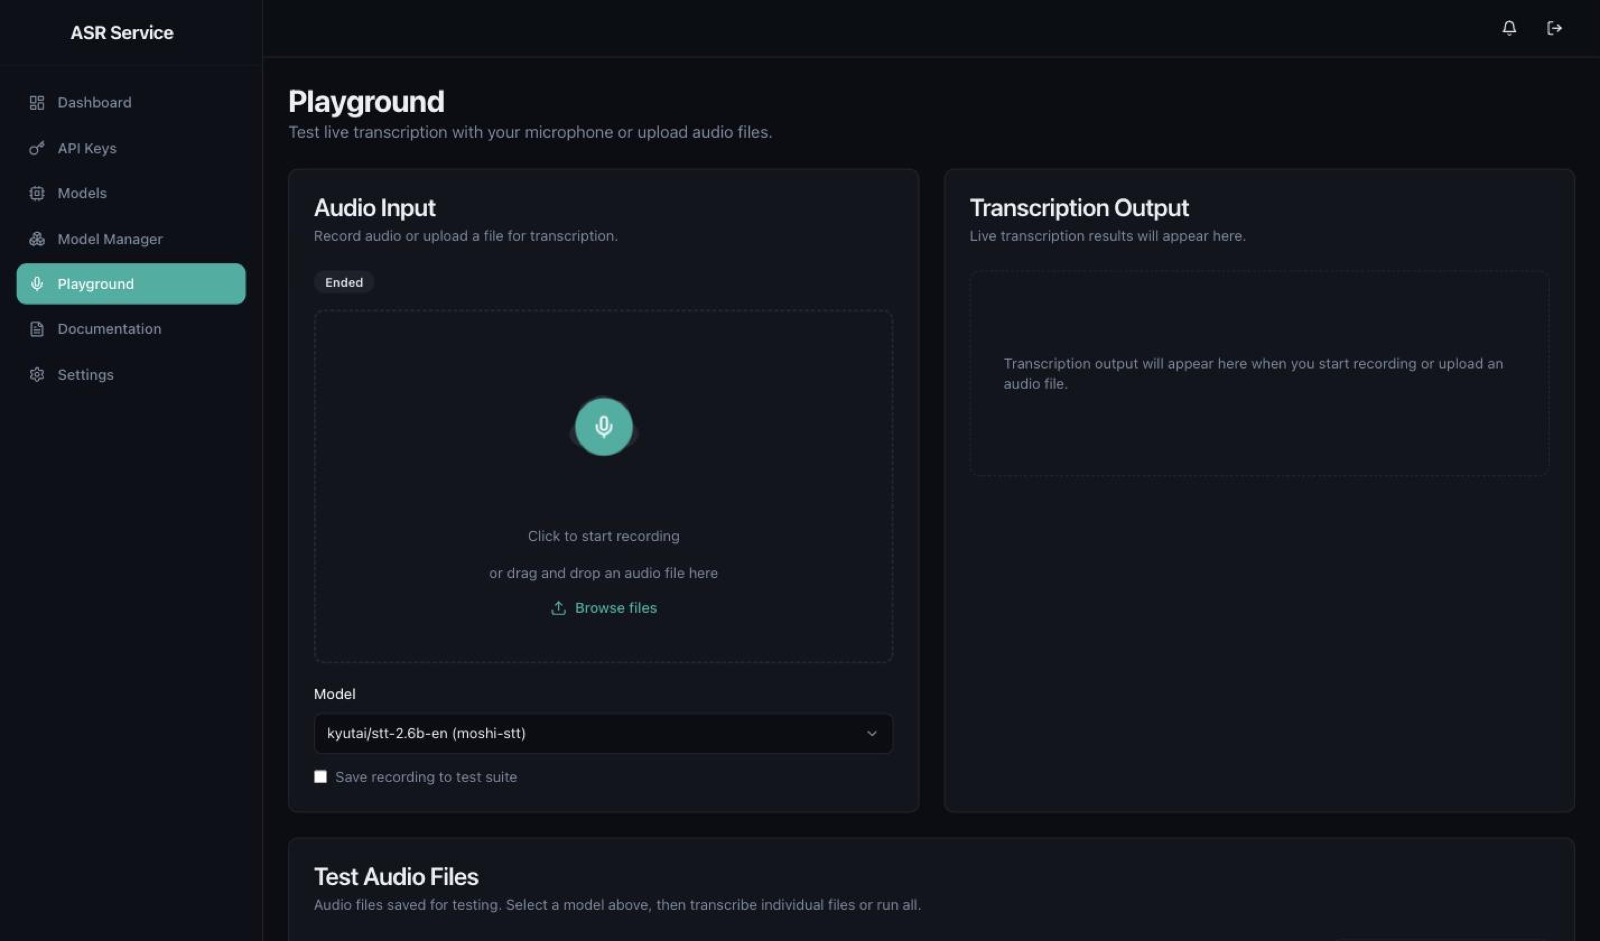
Task: Click the microphone record button
Action: coord(603,427)
